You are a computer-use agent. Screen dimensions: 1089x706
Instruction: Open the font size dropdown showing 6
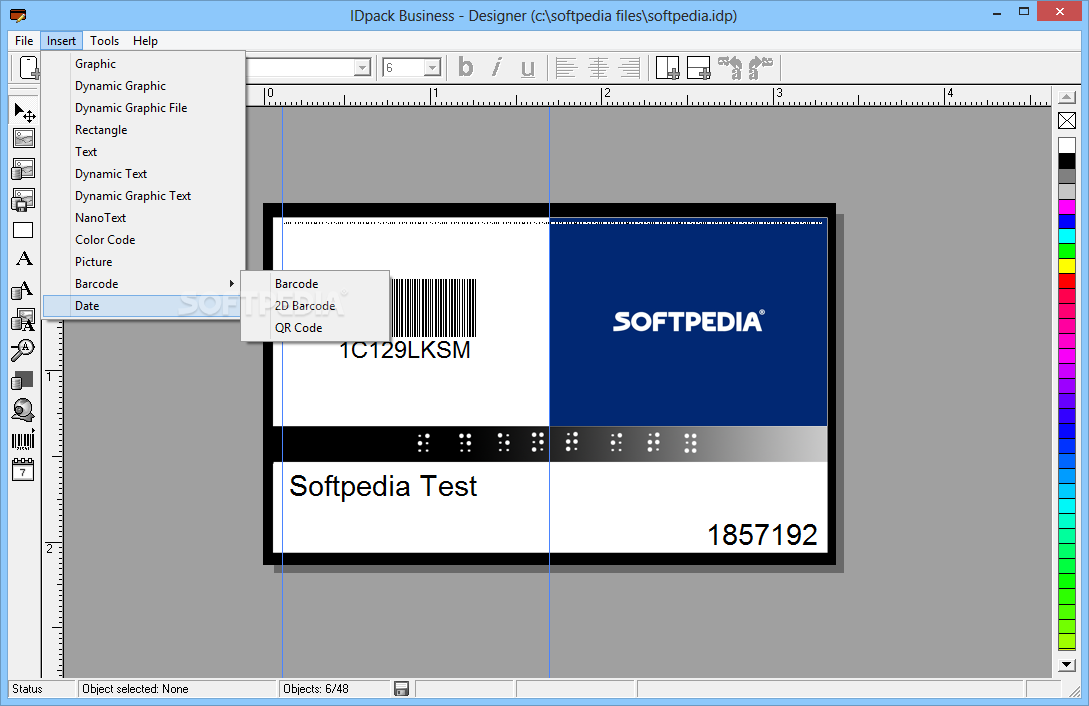click(432, 67)
